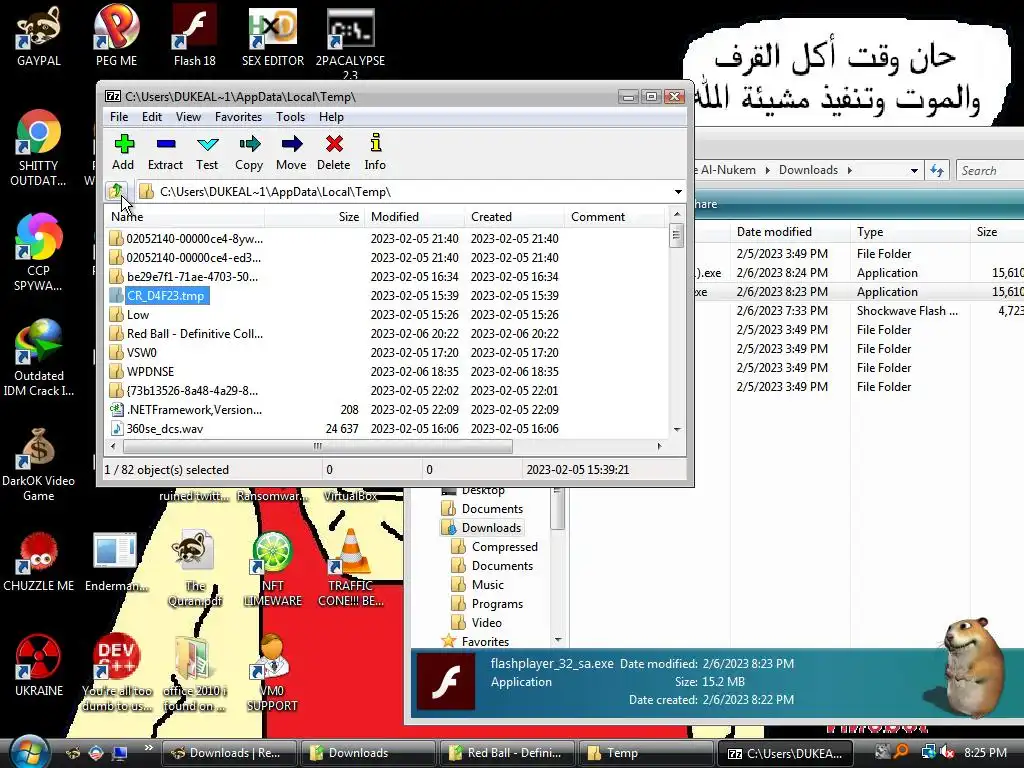Open the VM0 SUPPORT desktop icon

272,673
